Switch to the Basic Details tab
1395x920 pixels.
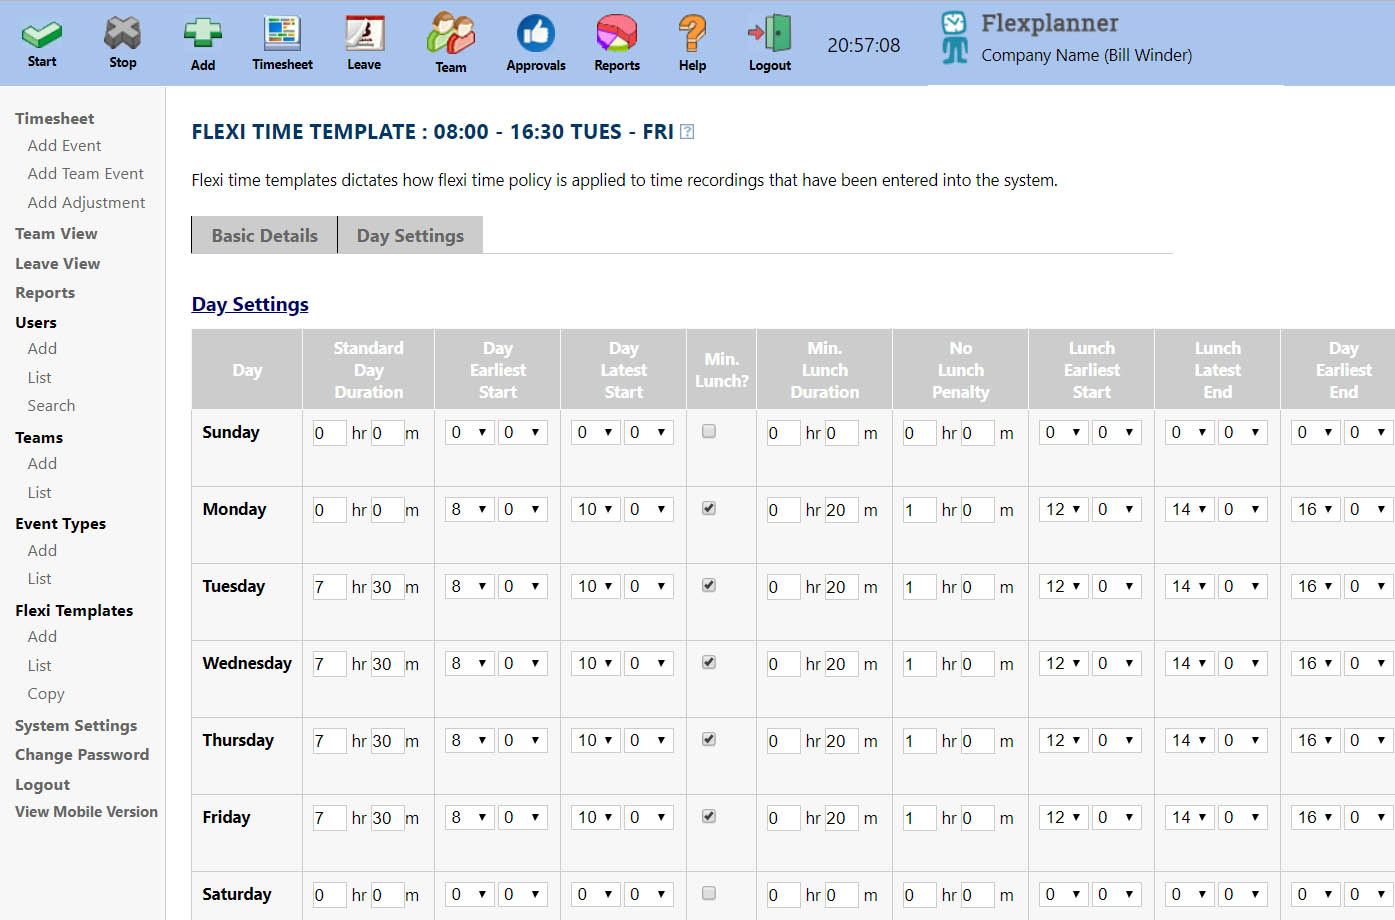[264, 235]
